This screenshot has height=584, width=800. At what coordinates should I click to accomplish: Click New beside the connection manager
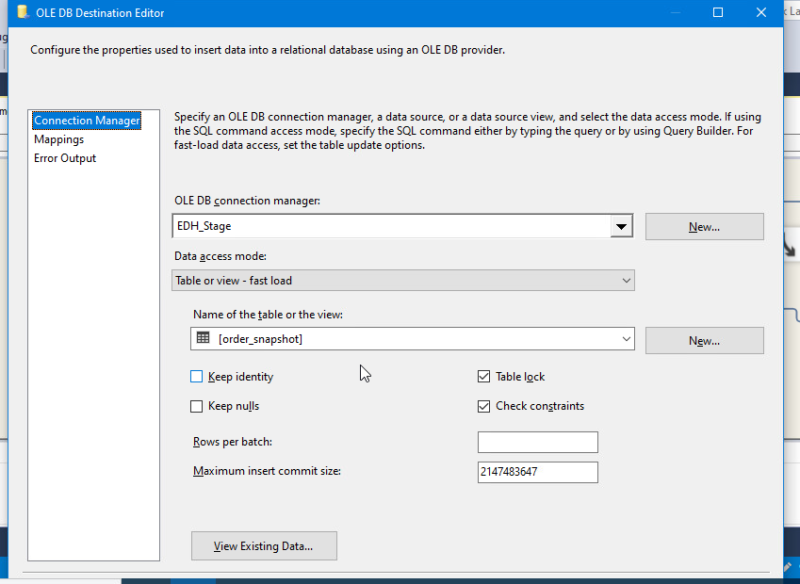click(704, 226)
